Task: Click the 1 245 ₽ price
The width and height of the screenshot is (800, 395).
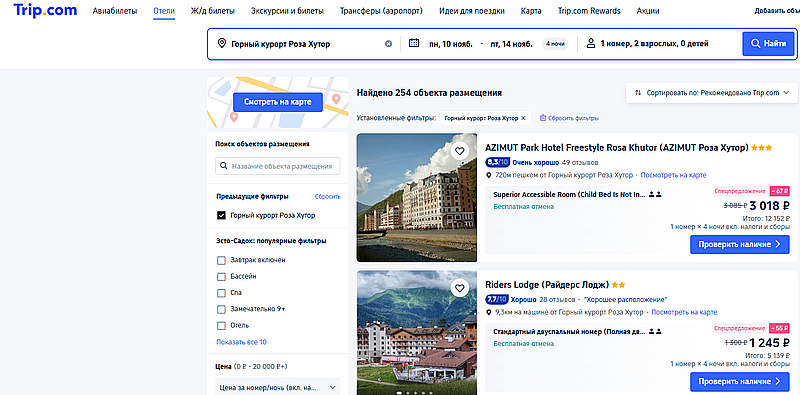Action: 770,343
